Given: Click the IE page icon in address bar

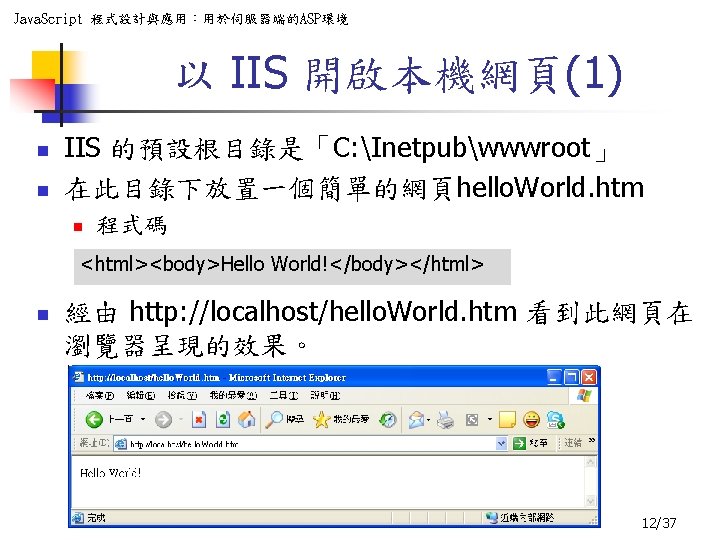Looking at the screenshot, I should point(120,444).
